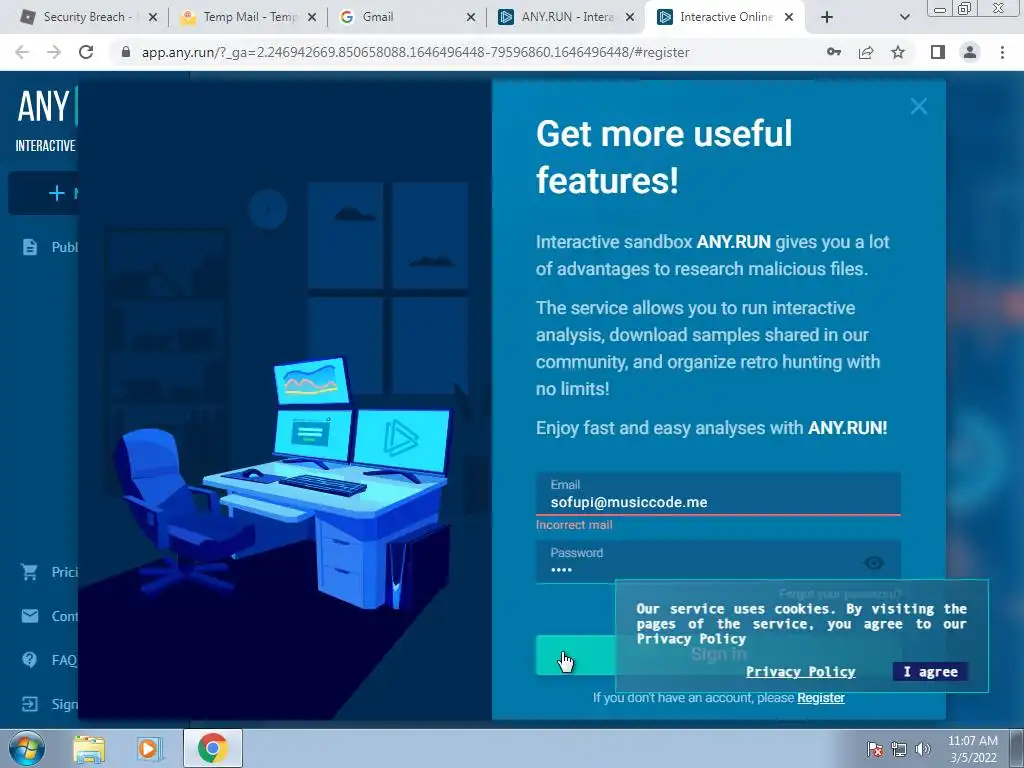Click Chrome icon in taskbar

(213, 749)
